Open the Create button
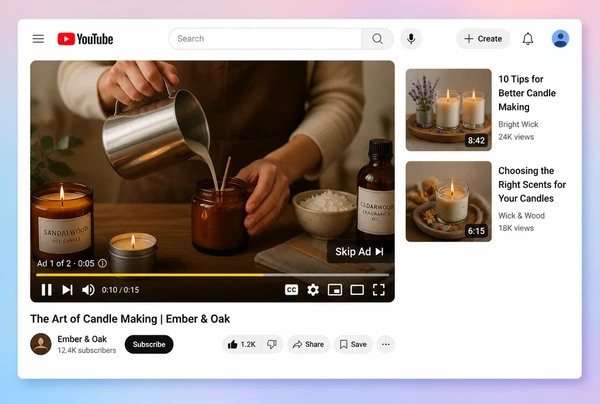The image size is (600, 404). [x=483, y=39]
